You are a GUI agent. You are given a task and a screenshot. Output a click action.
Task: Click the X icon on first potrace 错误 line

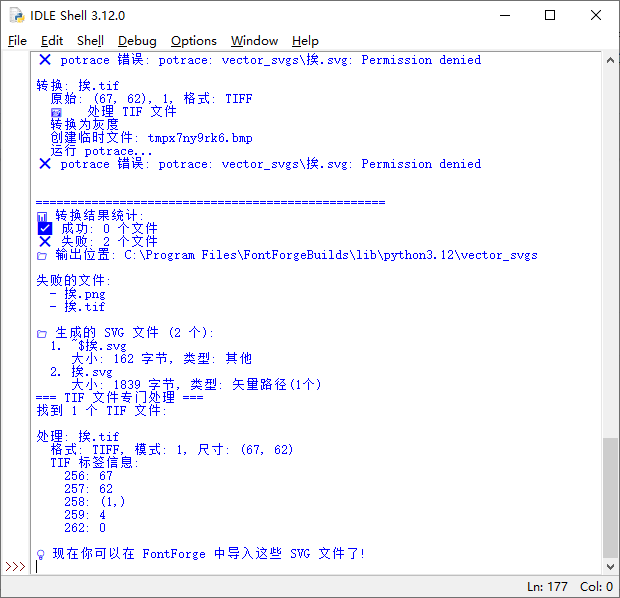pyautogui.click(x=45, y=60)
